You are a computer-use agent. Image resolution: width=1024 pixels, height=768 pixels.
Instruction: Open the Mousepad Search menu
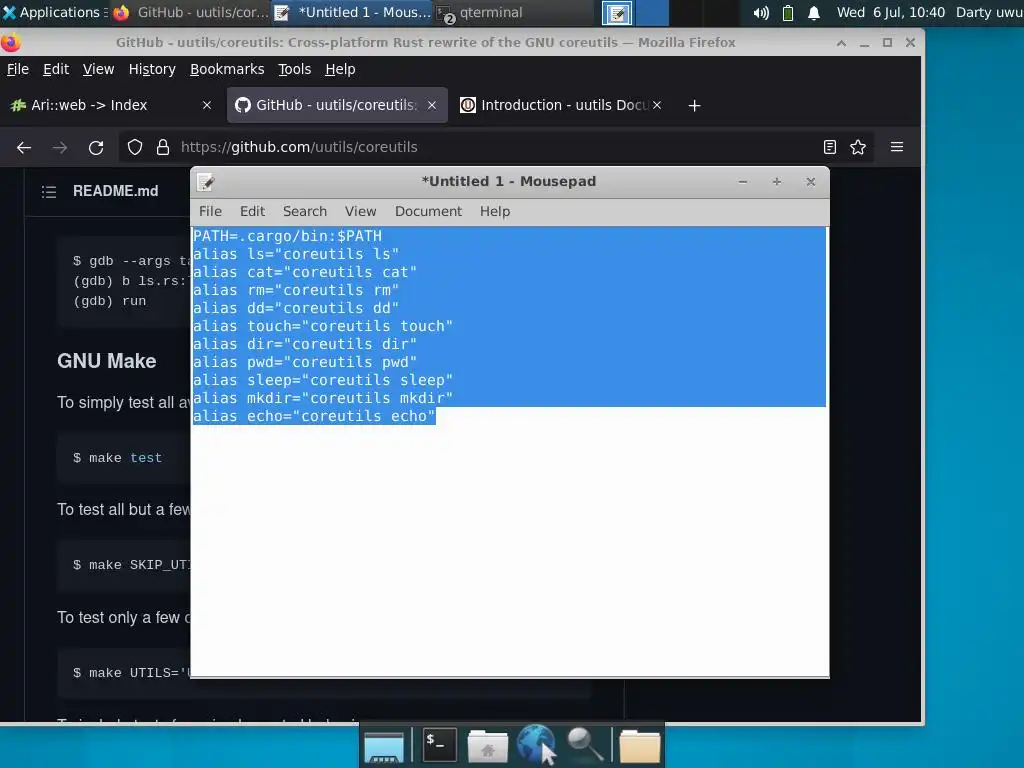[304, 211]
